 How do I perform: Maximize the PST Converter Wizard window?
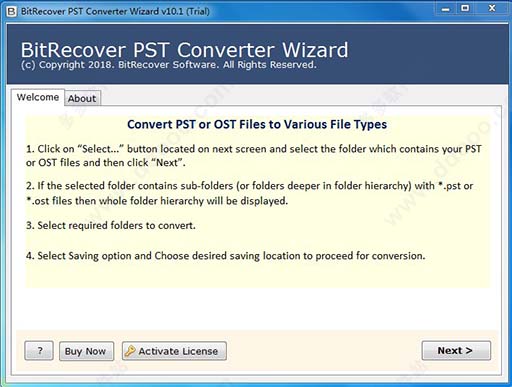click(x=465, y=9)
